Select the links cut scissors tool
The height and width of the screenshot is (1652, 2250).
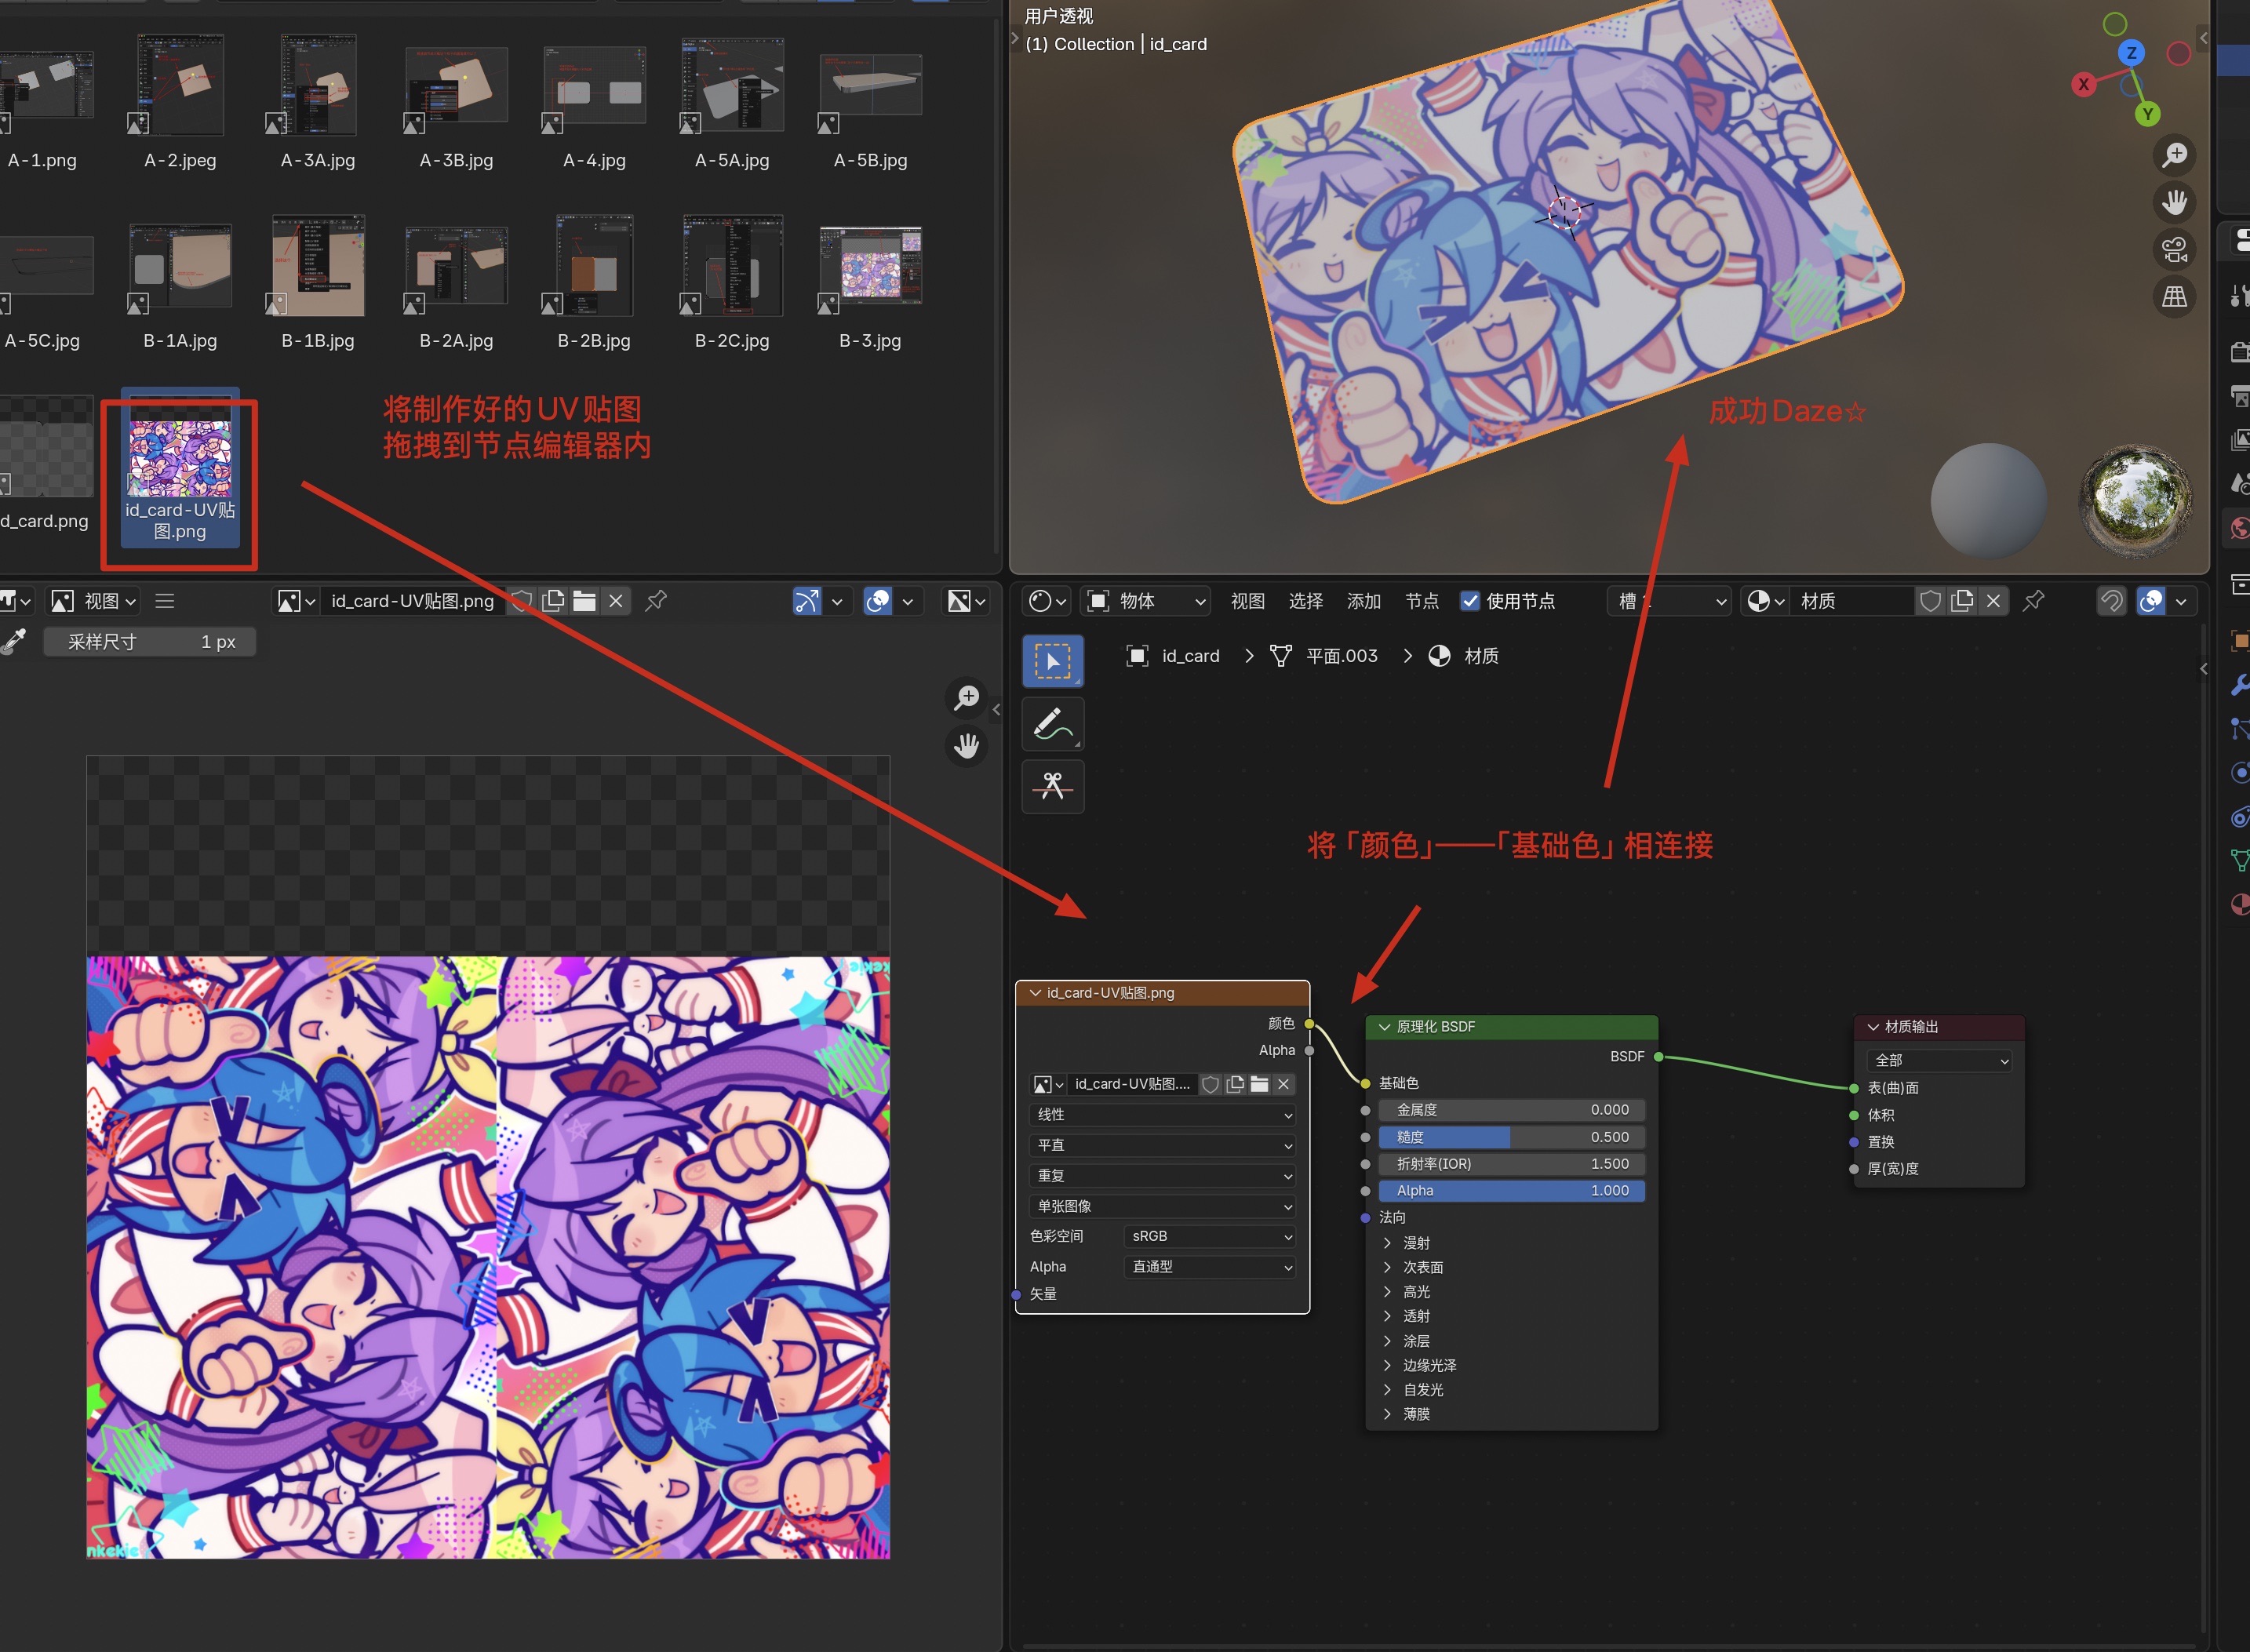pos(1052,786)
